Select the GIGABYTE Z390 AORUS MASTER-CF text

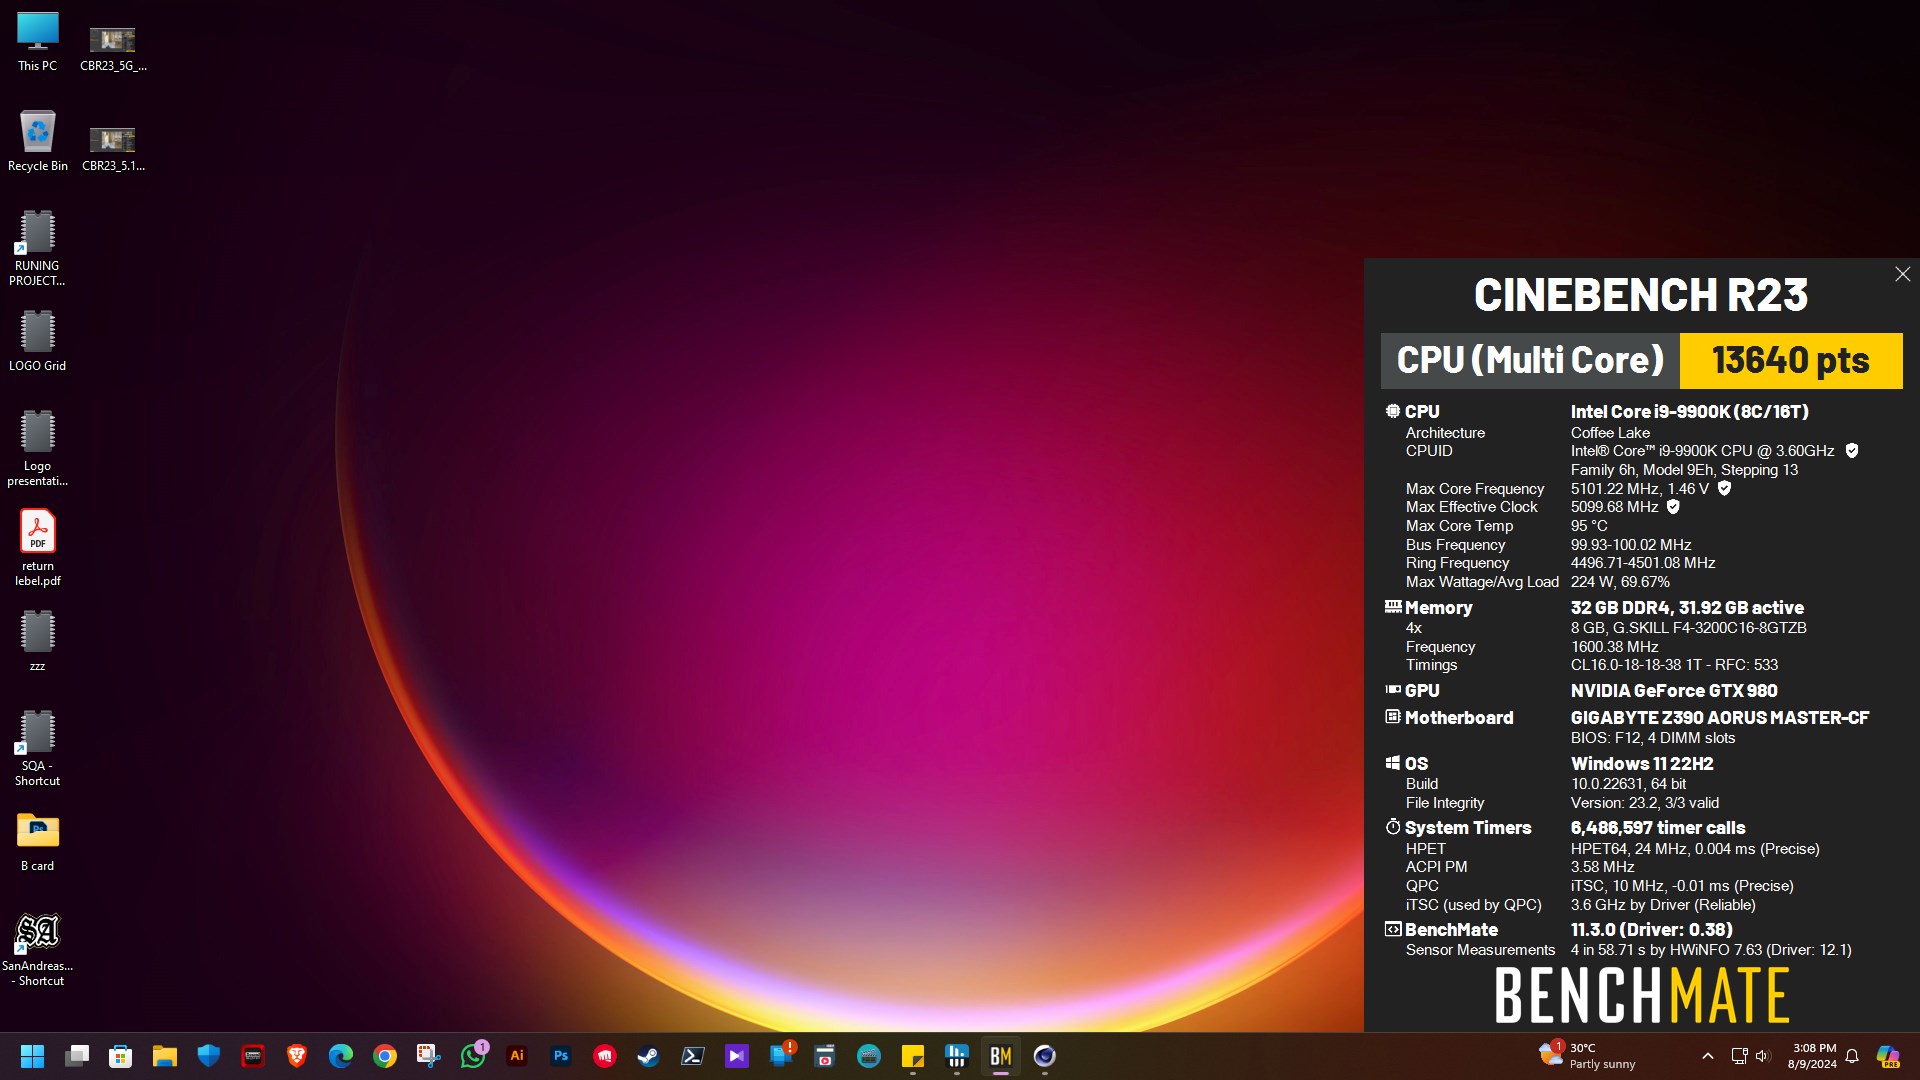1719,717
